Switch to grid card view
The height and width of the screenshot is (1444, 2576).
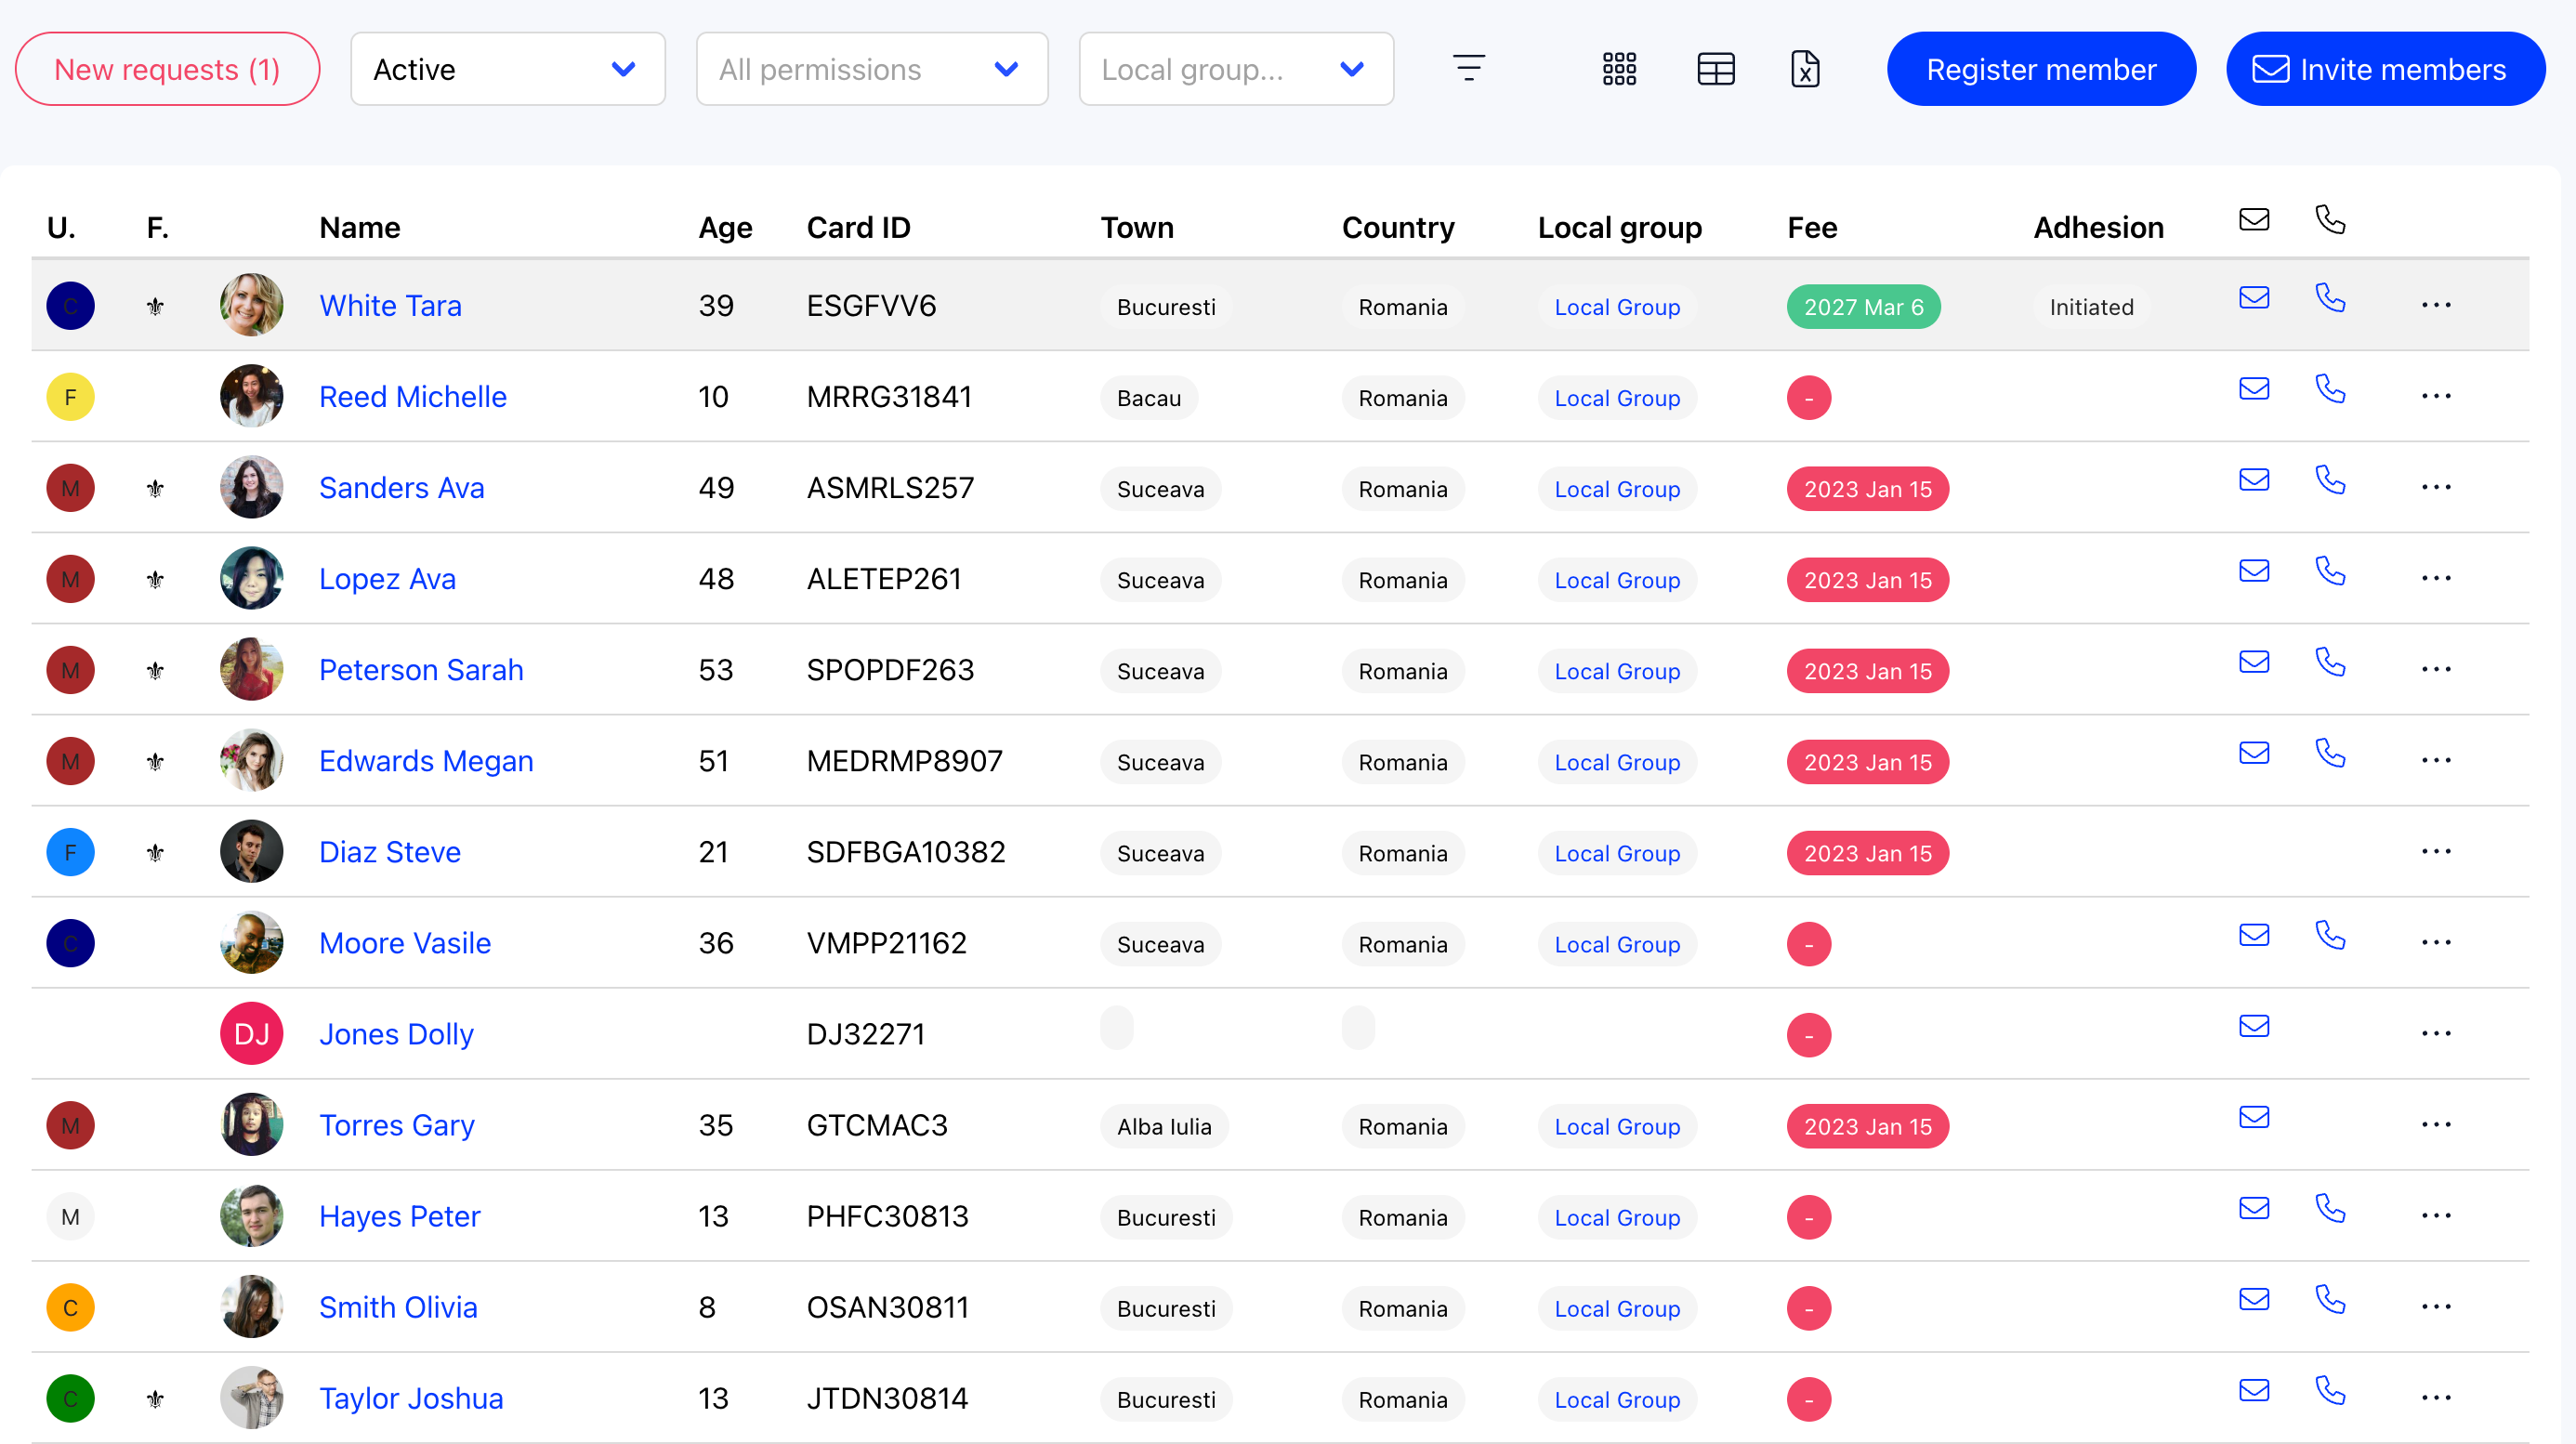point(1619,68)
